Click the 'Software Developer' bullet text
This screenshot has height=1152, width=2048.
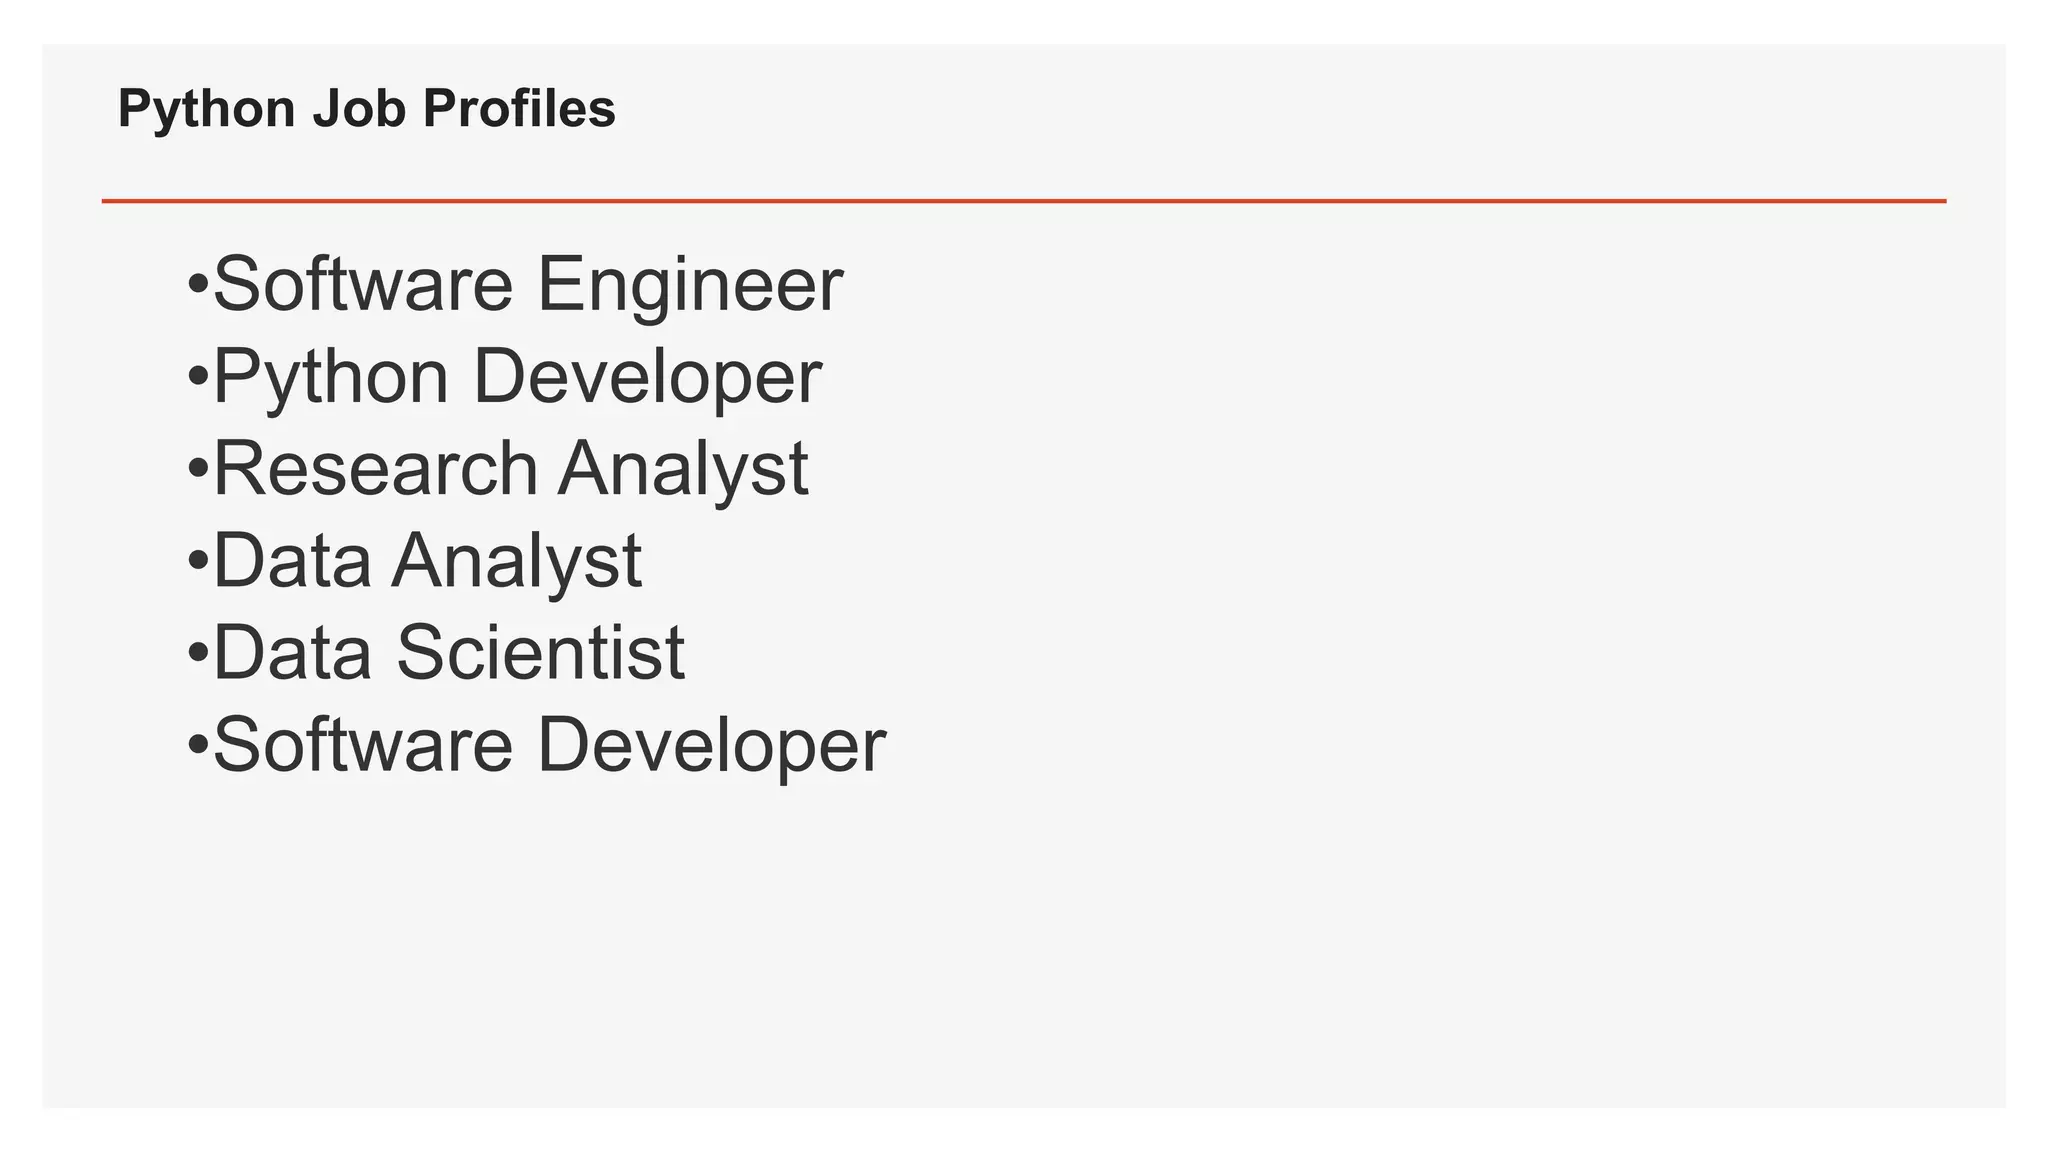pos(549,745)
